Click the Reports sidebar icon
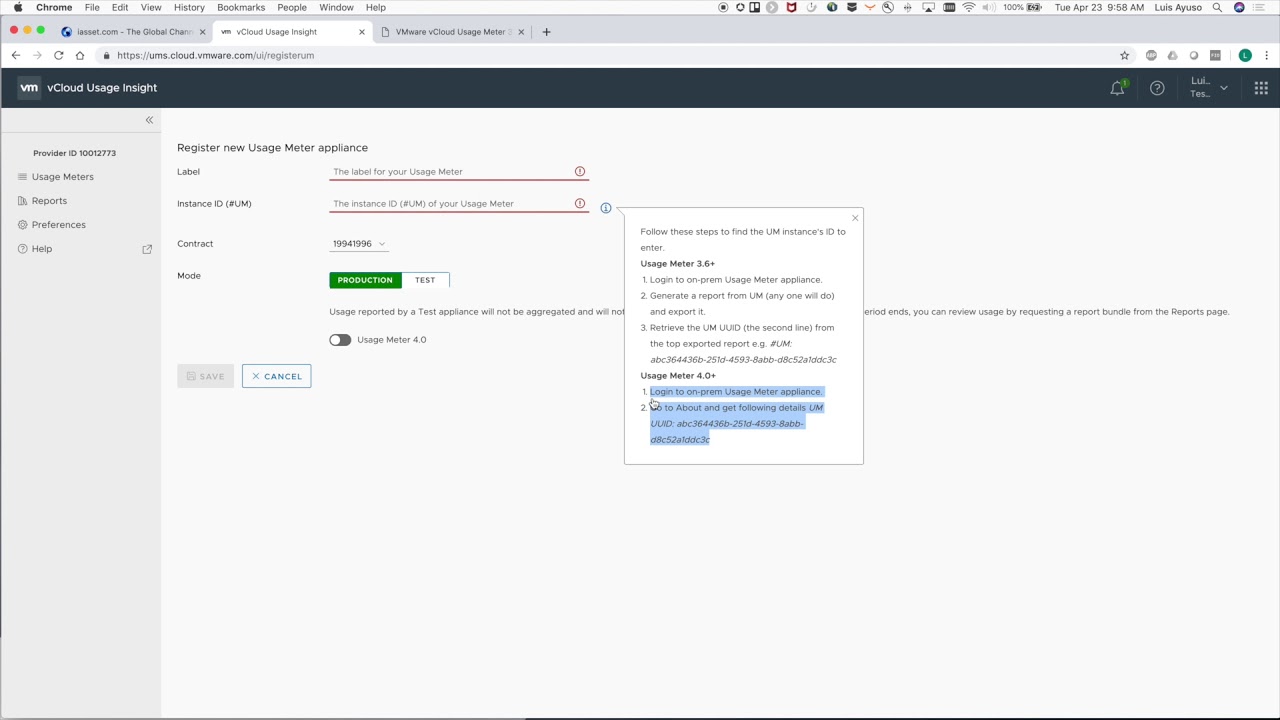The image size is (1280, 720). [22, 201]
